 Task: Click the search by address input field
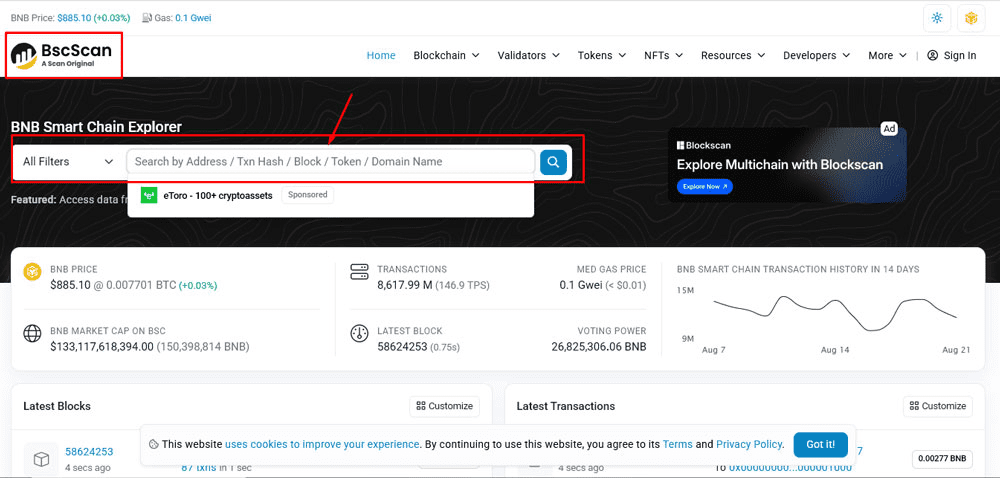coord(330,161)
